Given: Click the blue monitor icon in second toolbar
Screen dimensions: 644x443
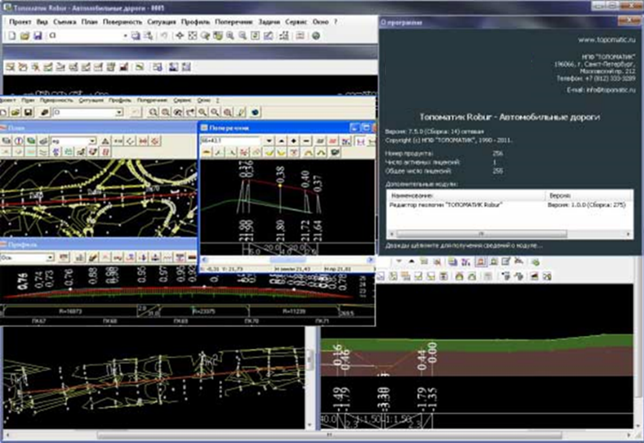Looking at the screenshot, I should 174,67.
